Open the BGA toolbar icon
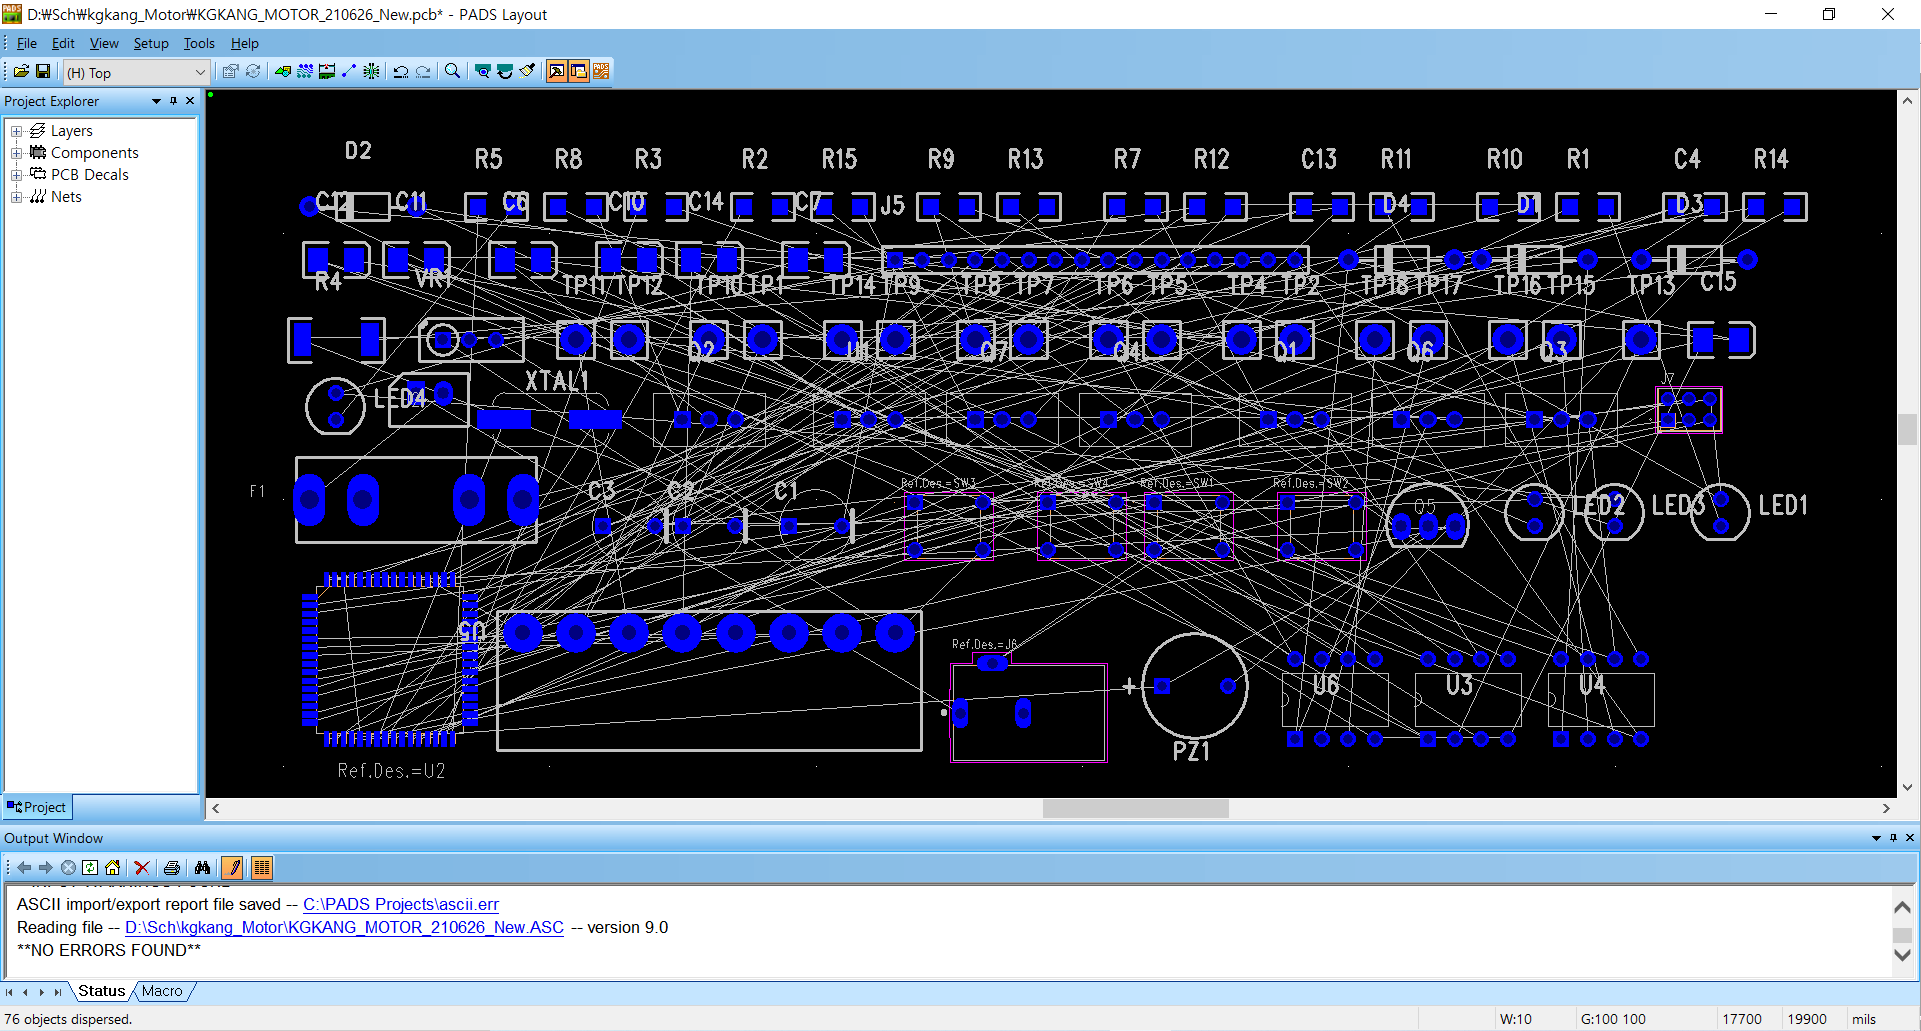 [x=371, y=71]
